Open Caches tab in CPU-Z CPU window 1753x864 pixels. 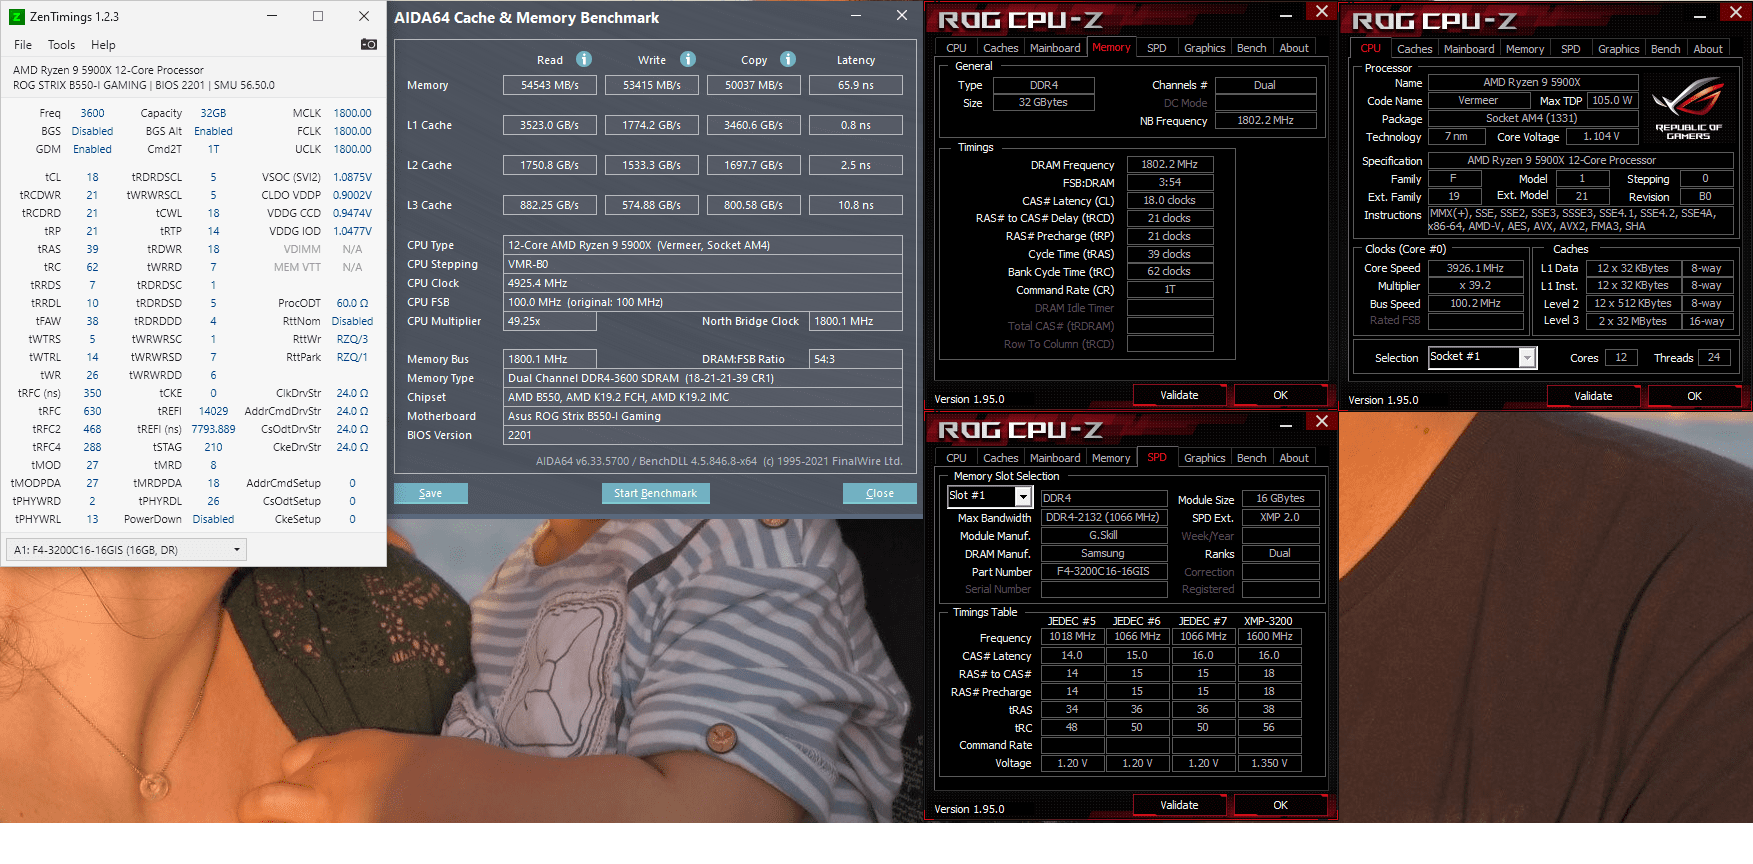point(1414,49)
